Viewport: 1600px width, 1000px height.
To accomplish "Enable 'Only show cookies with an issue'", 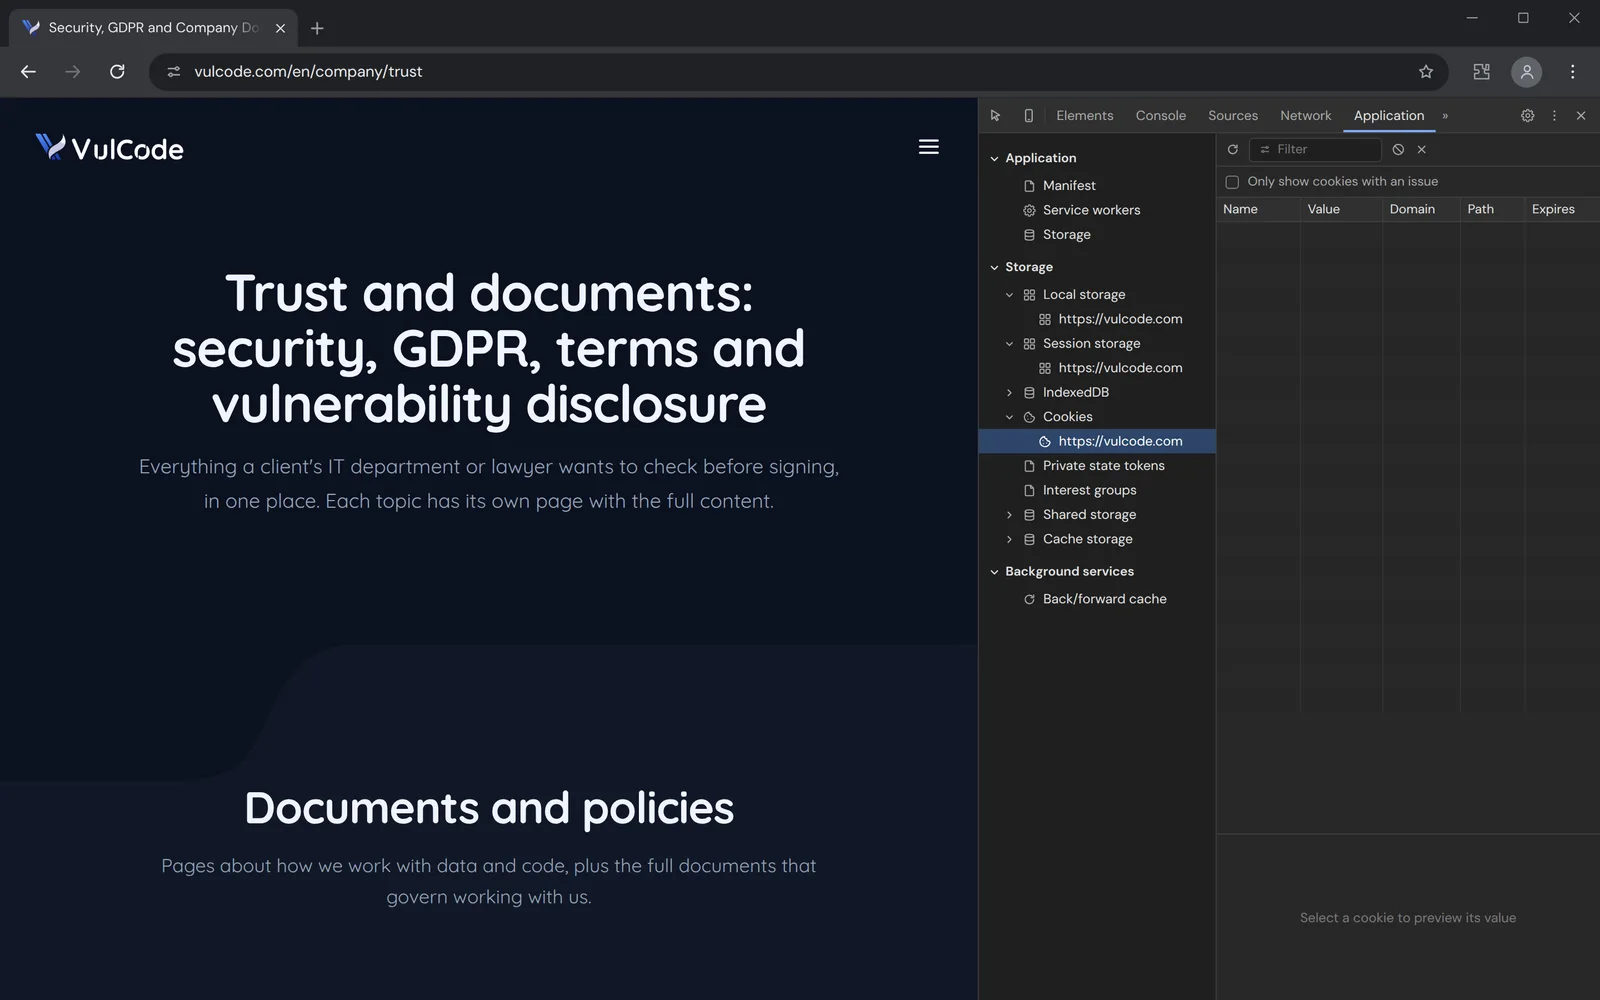I will (x=1232, y=182).
